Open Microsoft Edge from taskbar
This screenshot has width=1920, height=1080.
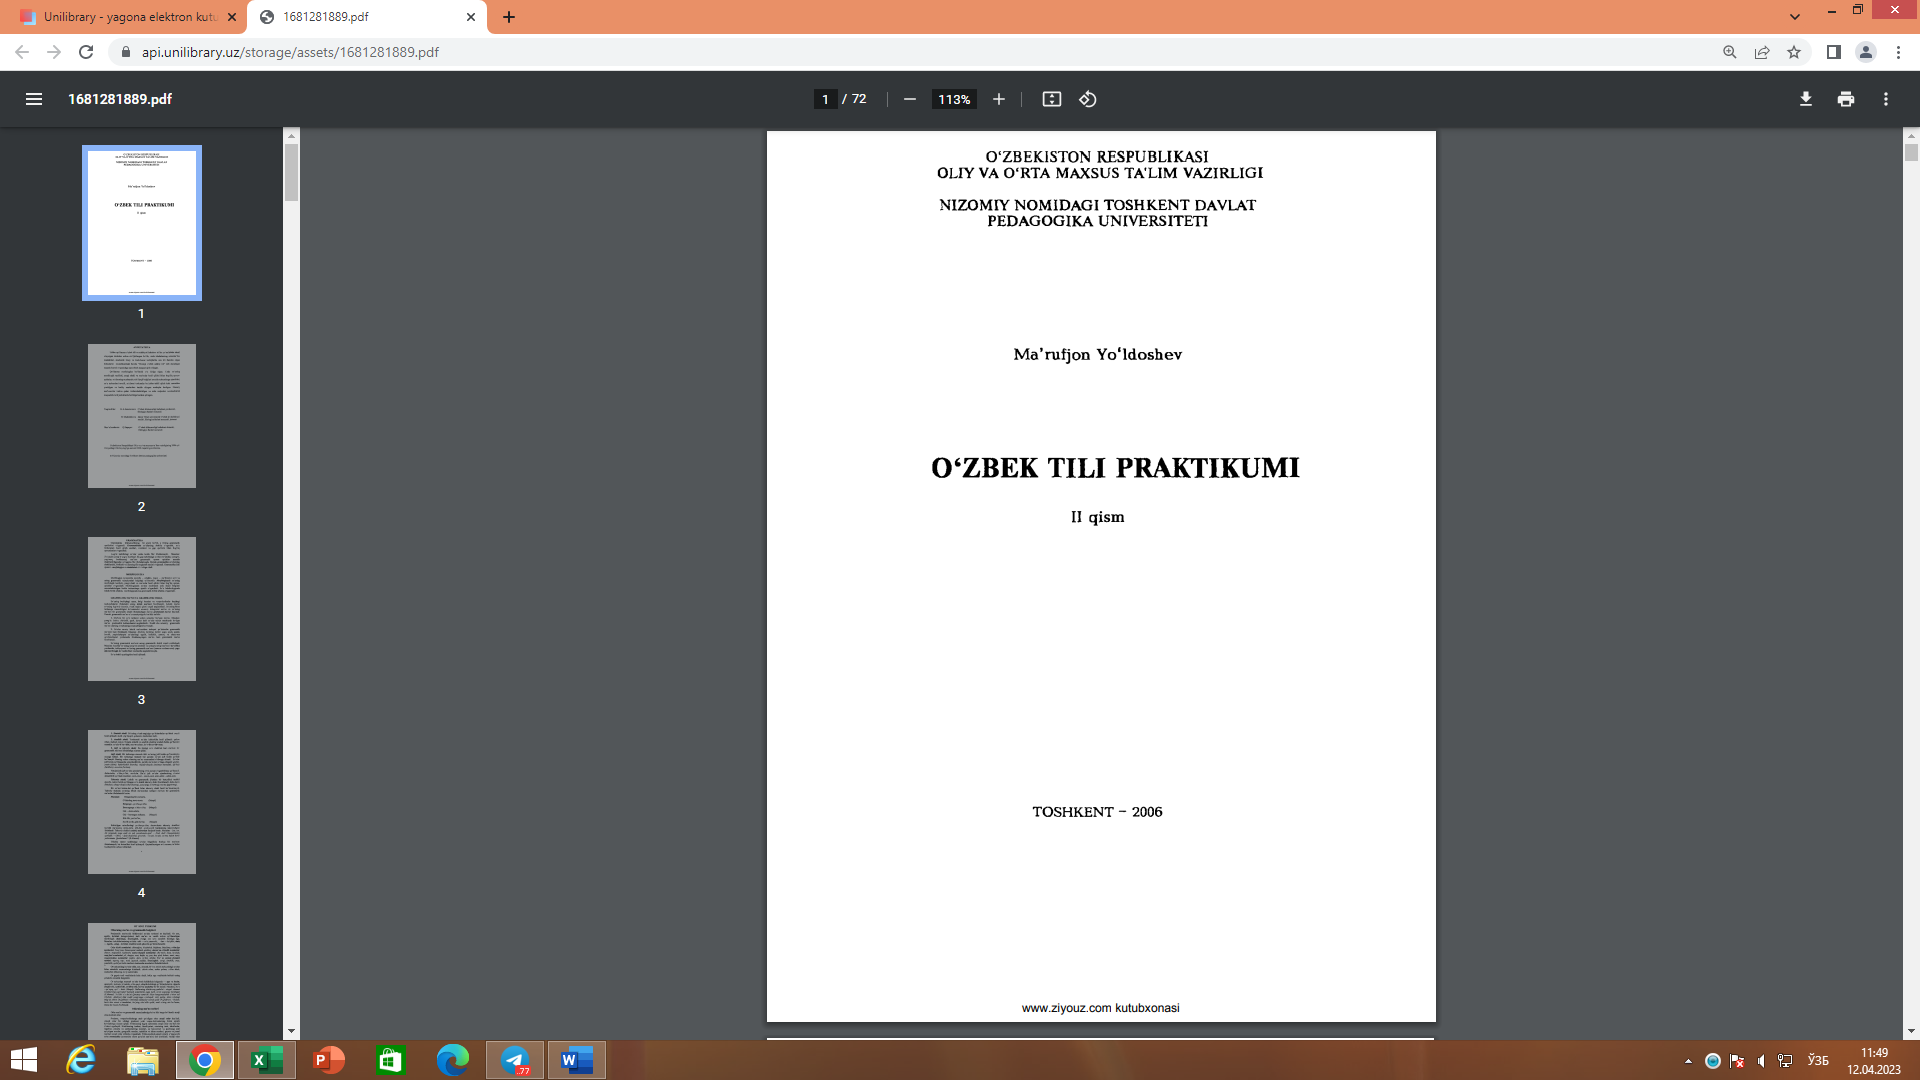(453, 1060)
